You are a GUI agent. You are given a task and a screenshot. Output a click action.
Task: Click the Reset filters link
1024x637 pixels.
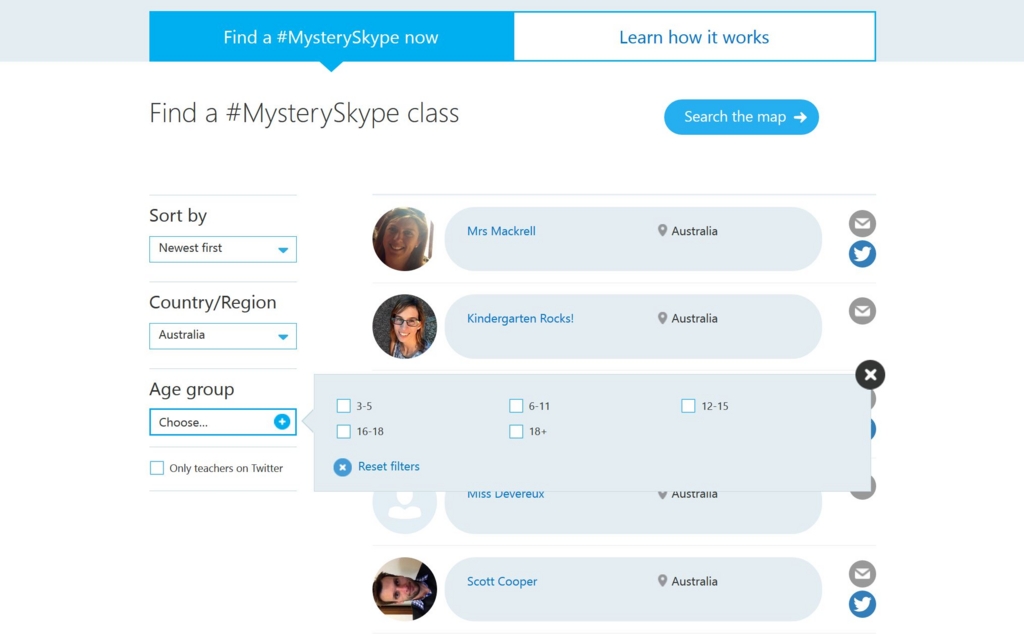389,466
